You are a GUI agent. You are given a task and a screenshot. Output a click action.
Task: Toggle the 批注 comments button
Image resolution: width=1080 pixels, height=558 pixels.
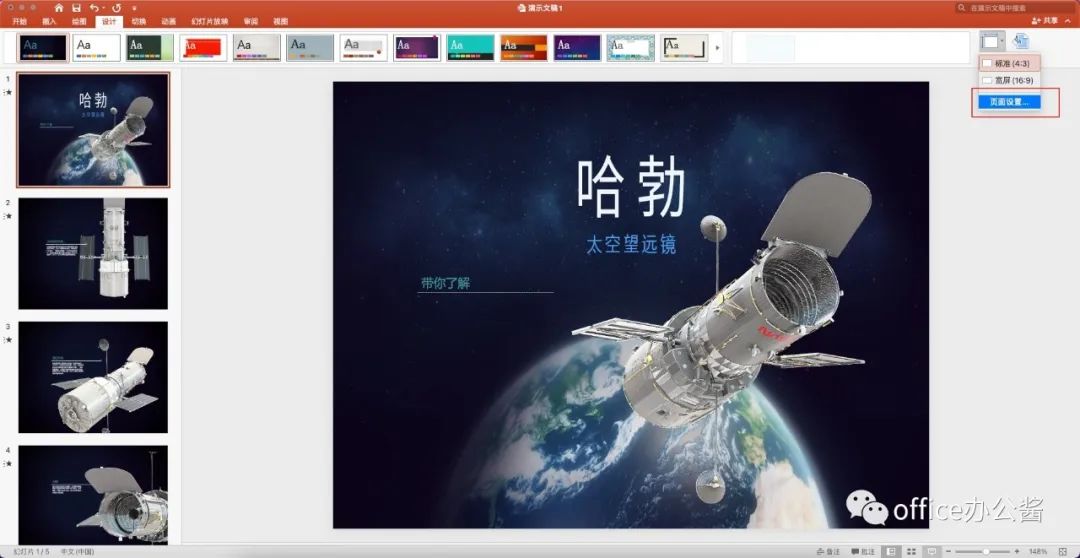(862, 552)
